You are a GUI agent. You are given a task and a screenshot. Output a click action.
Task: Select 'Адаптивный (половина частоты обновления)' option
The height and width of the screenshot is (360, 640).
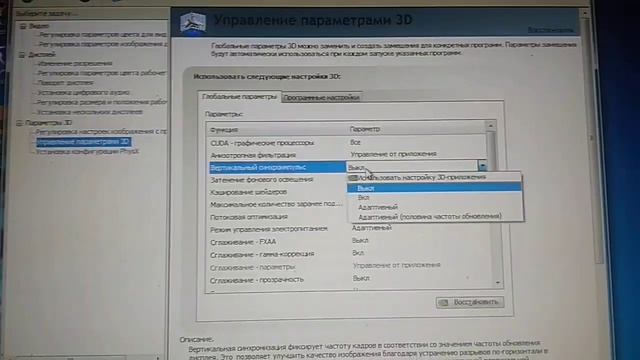pyautogui.click(x=435, y=216)
